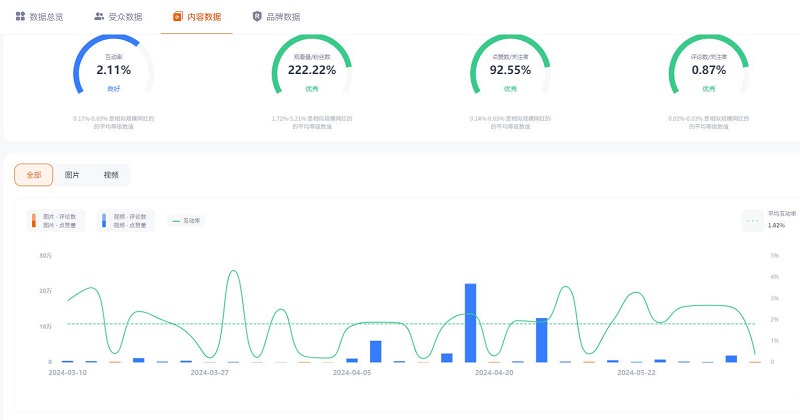Click the 互动率 2.11% gauge
800x420 pixels.
pos(113,72)
